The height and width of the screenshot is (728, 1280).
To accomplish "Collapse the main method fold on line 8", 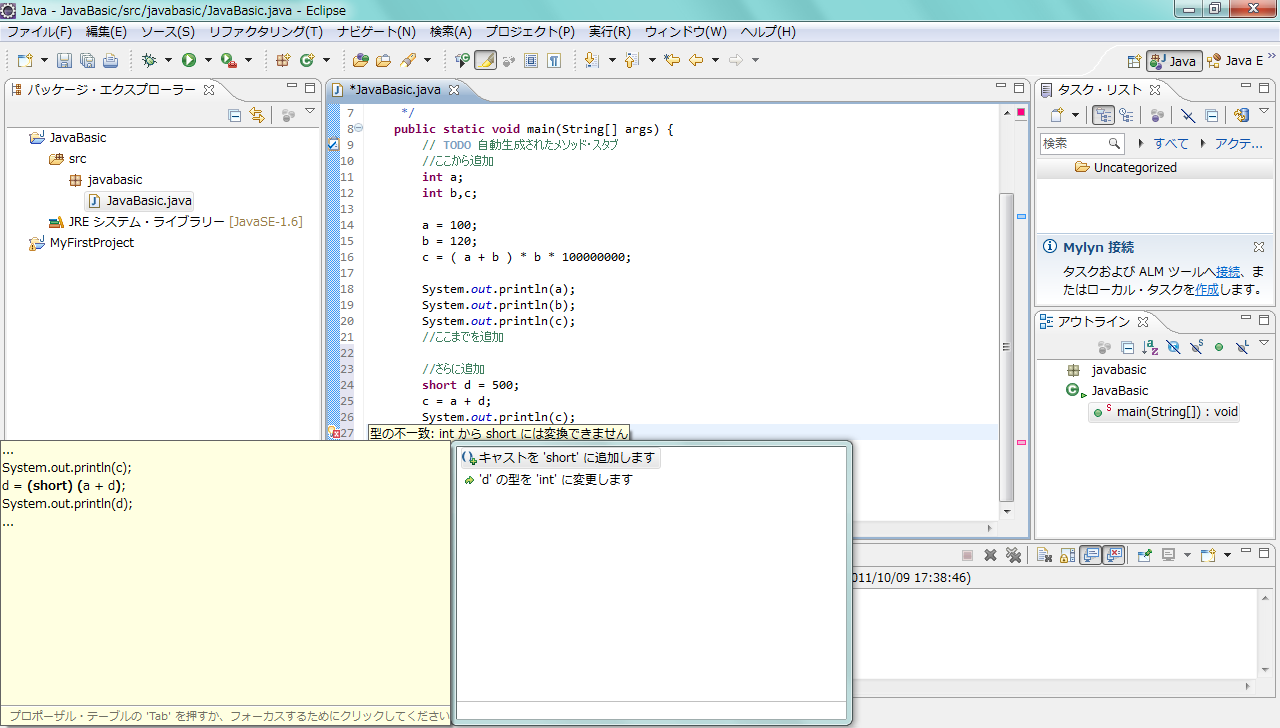I will pyautogui.click(x=359, y=129).
